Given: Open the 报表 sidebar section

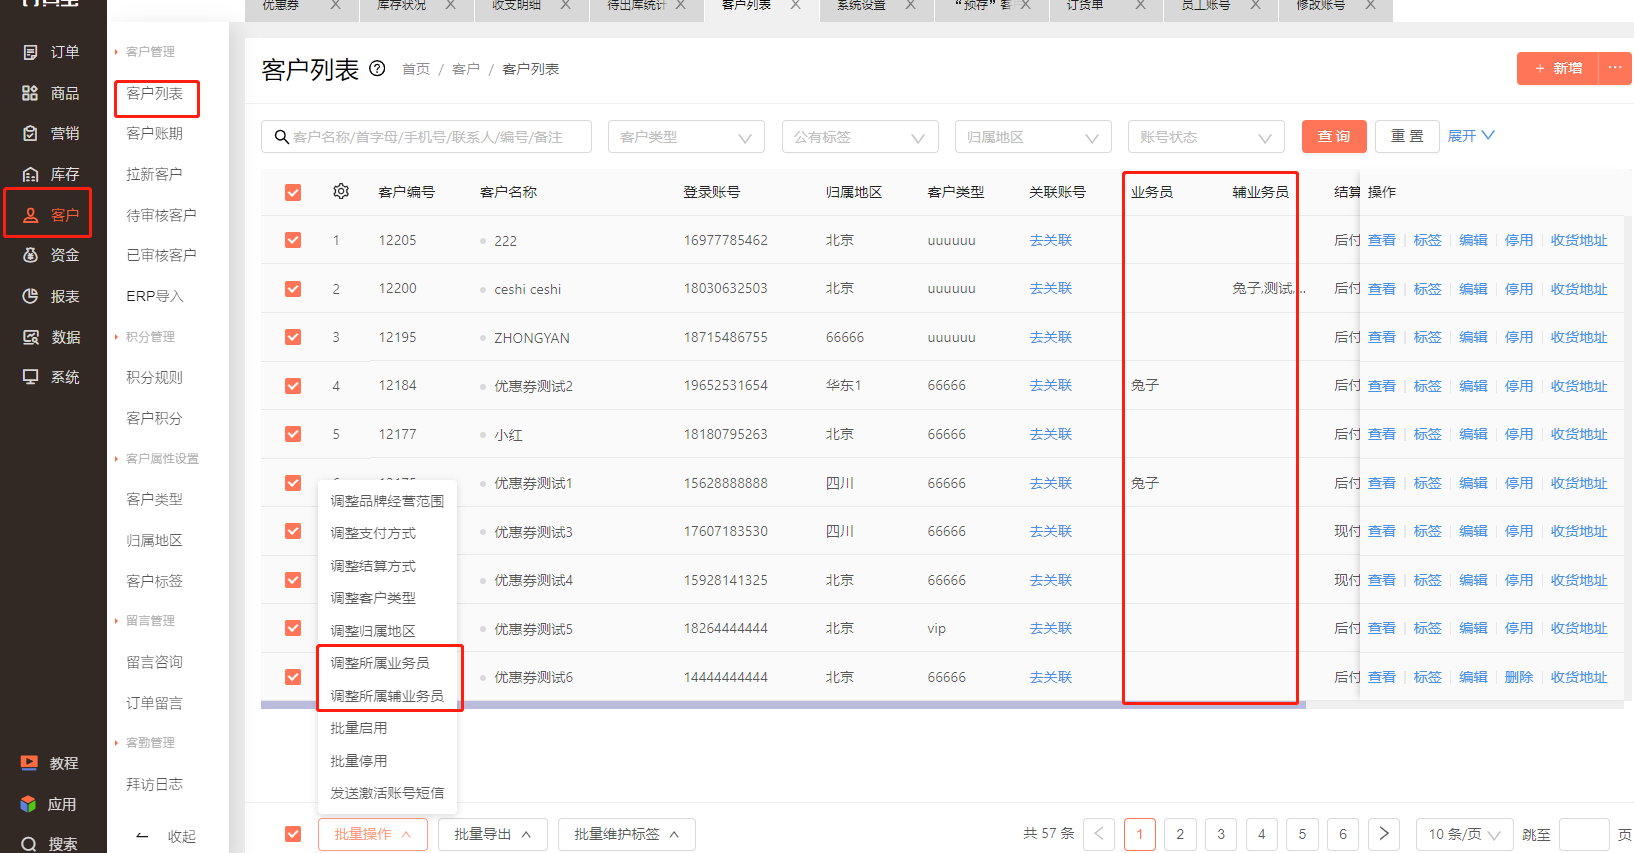Looking at the screenshot, I should point(50,296).
